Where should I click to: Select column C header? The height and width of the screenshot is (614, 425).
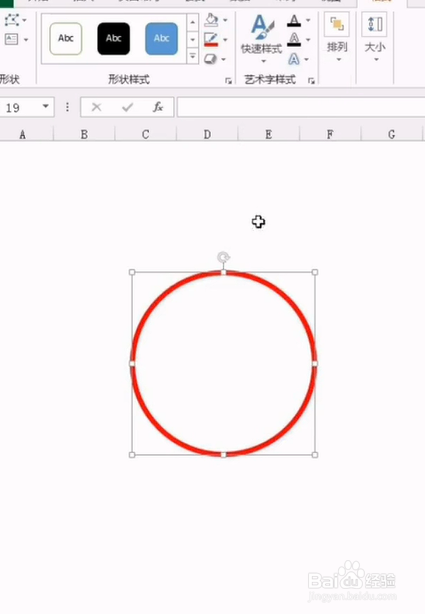(x=146, y=135)
